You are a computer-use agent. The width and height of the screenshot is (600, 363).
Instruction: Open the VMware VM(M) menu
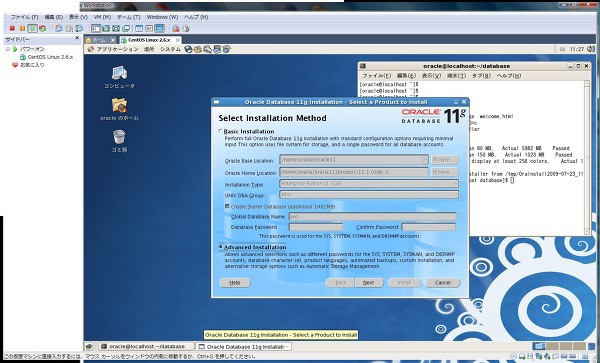[x=102, y=17]
